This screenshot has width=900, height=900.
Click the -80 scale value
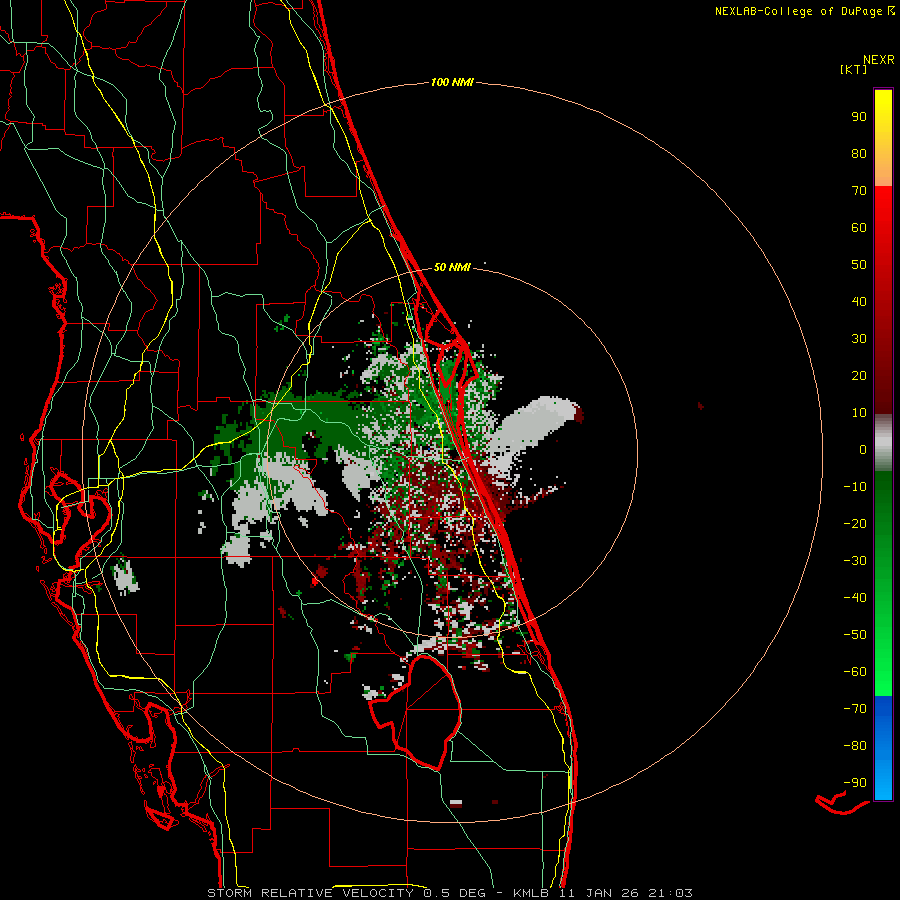[x=855, y=746]
